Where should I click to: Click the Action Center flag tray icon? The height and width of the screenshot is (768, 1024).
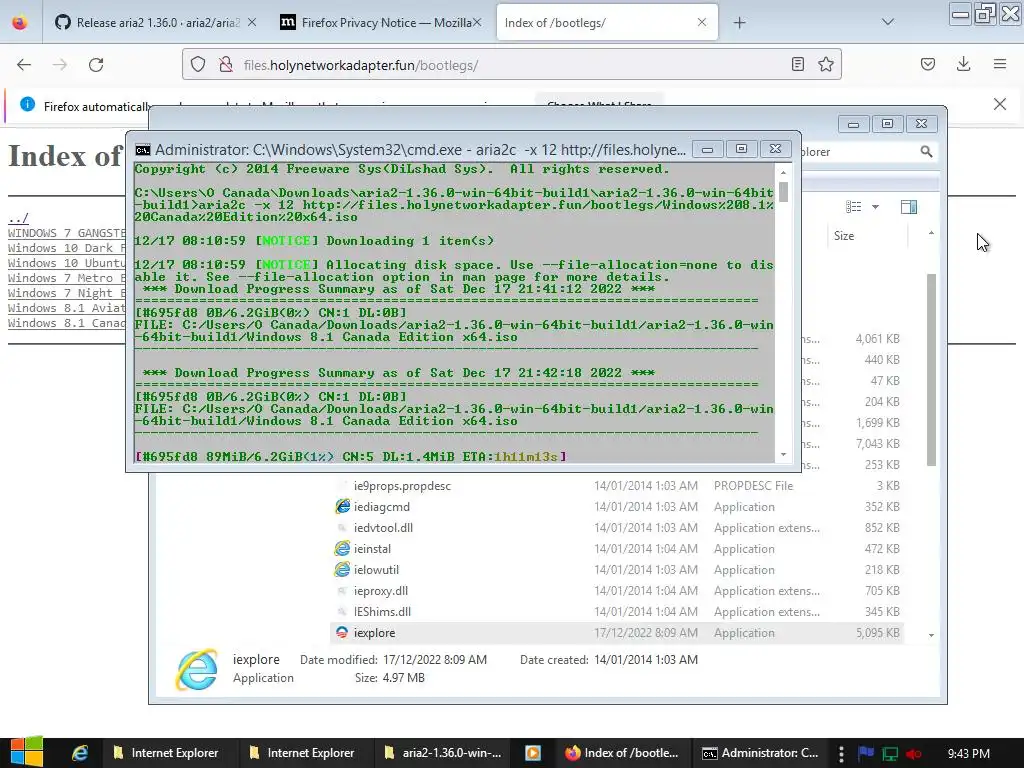pos(866,753)
